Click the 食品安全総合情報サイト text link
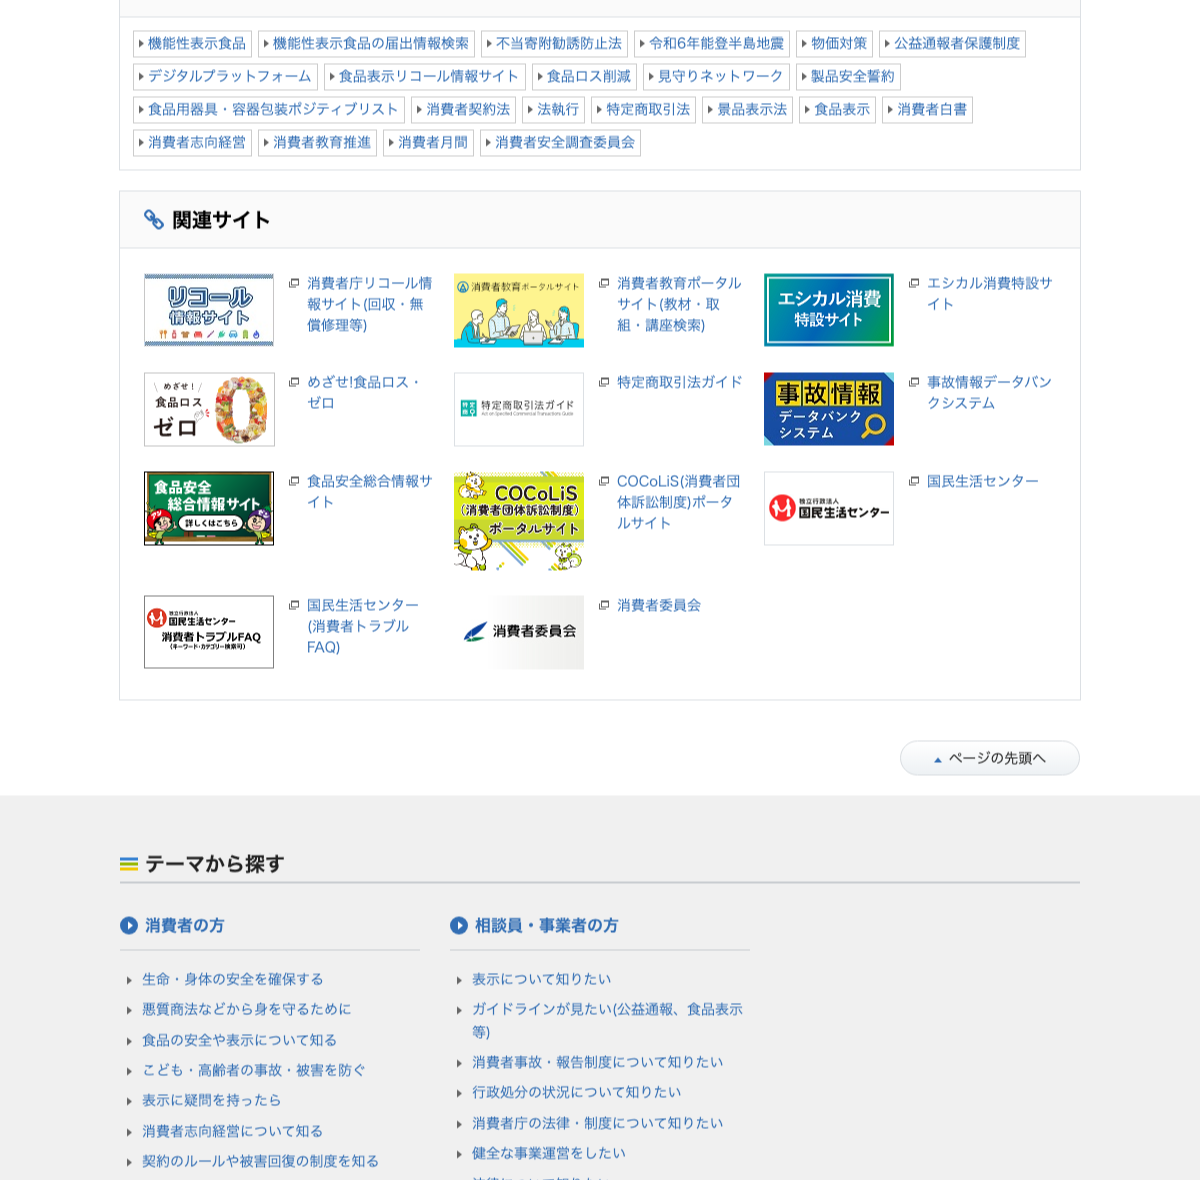Screen dimensions: 1200x1180 (x=370, y=491)
